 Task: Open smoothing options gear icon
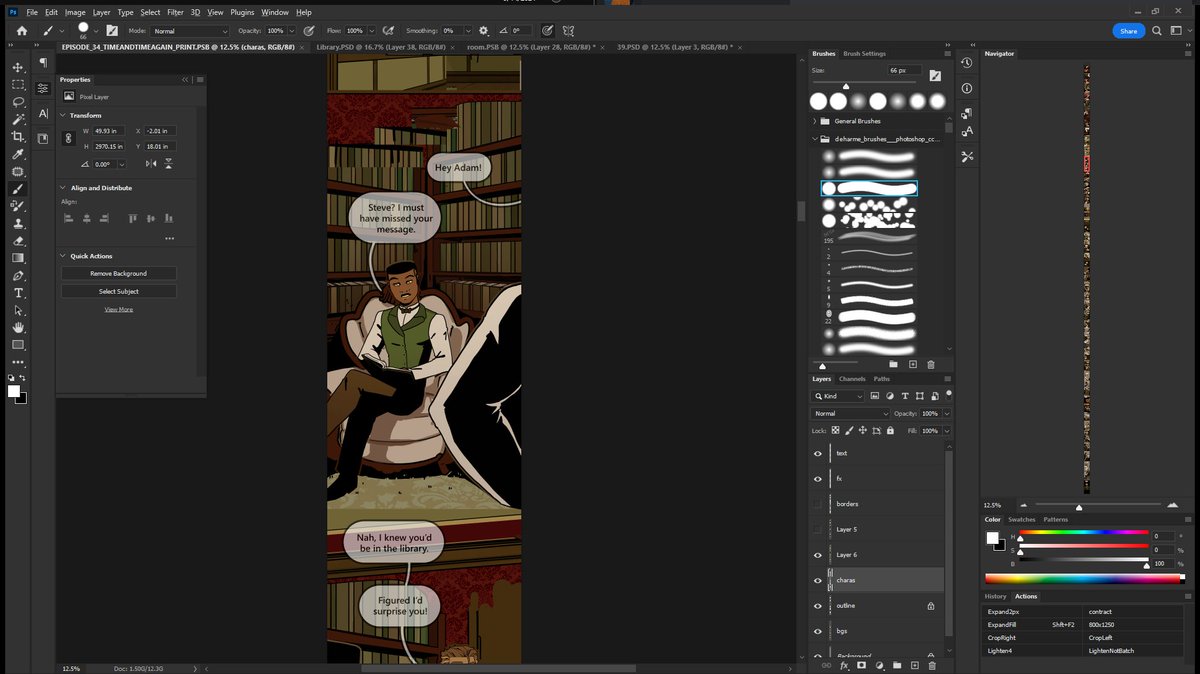[x=484, y=31]
